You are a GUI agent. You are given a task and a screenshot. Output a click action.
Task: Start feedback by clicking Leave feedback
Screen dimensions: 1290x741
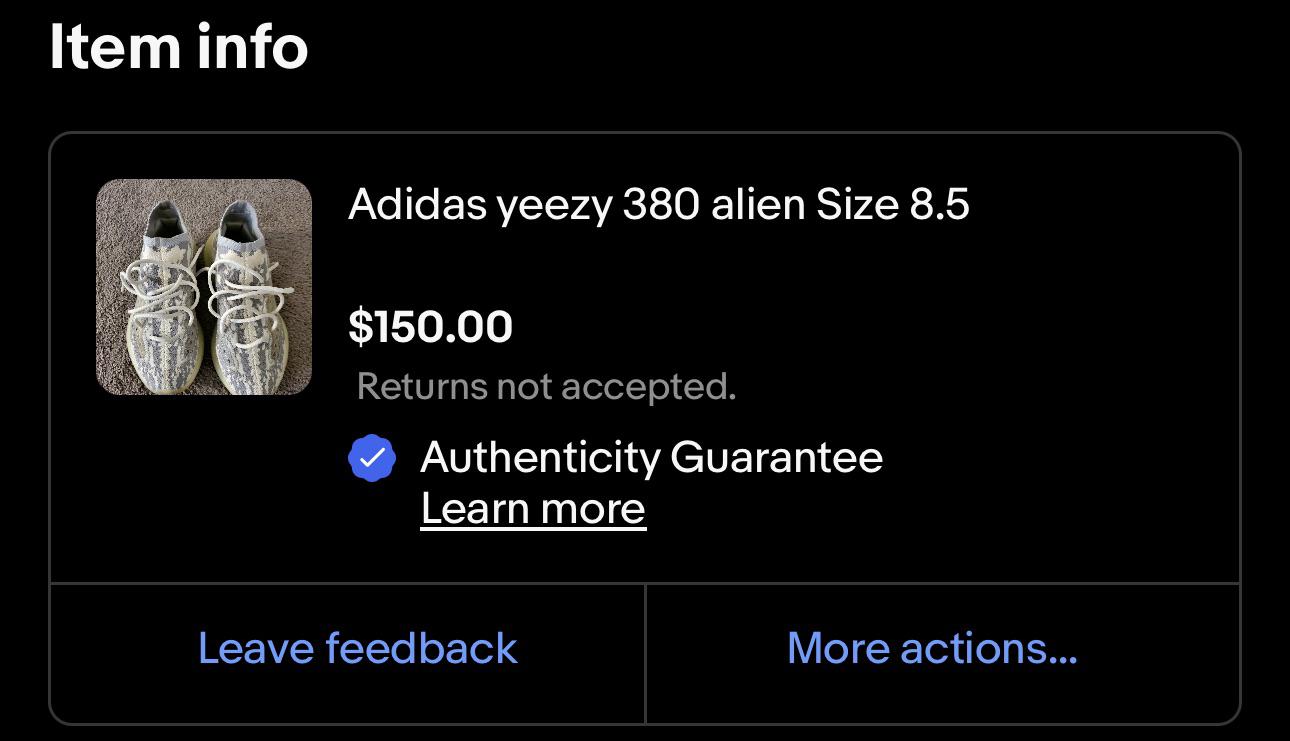tap(357, 648)
